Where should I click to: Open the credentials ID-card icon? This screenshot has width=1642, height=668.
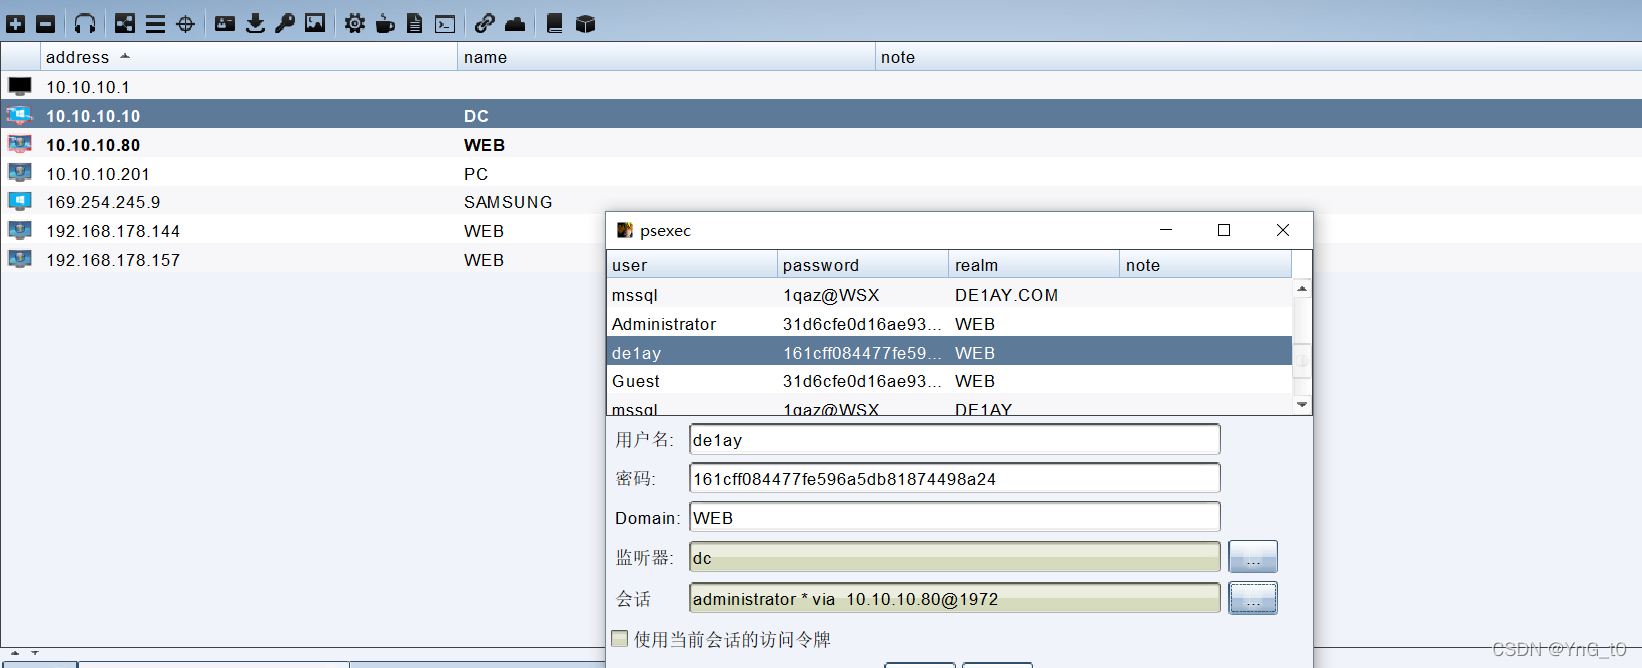tap(225, 23)
